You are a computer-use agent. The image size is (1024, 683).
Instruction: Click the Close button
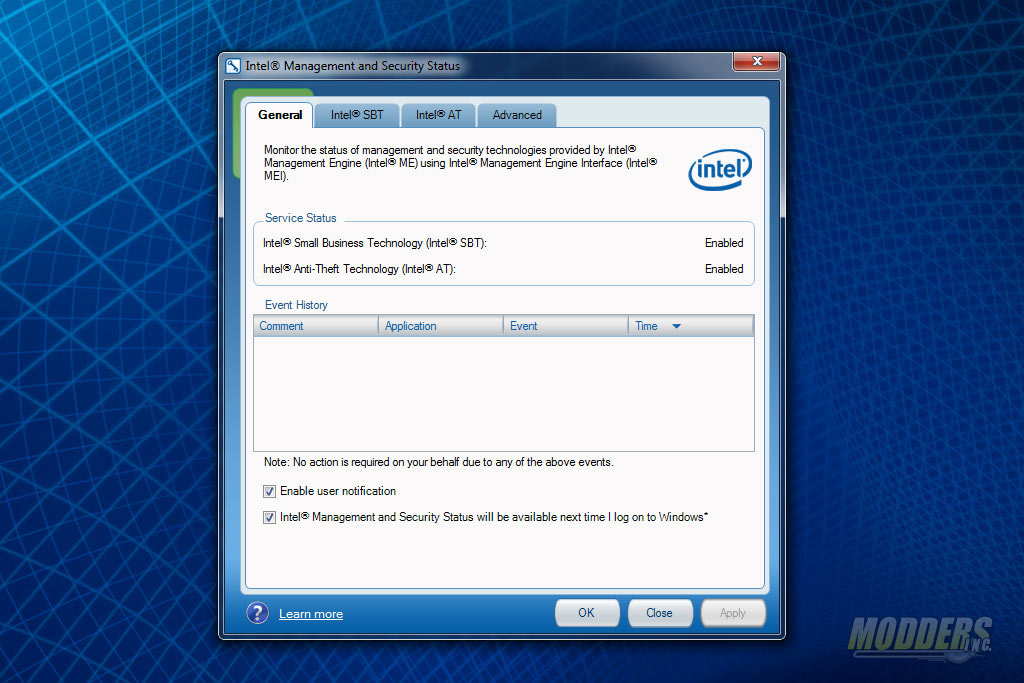(660, 613)
